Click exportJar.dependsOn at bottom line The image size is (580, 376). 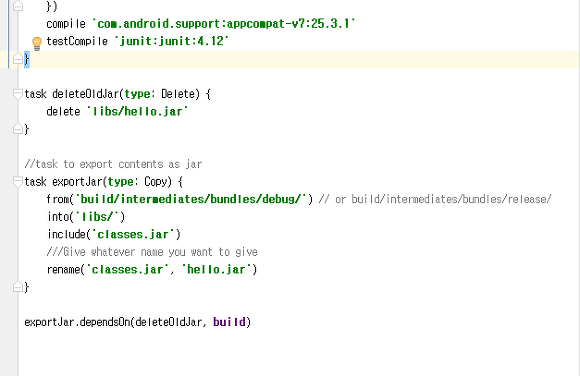(x=77, y=322)
